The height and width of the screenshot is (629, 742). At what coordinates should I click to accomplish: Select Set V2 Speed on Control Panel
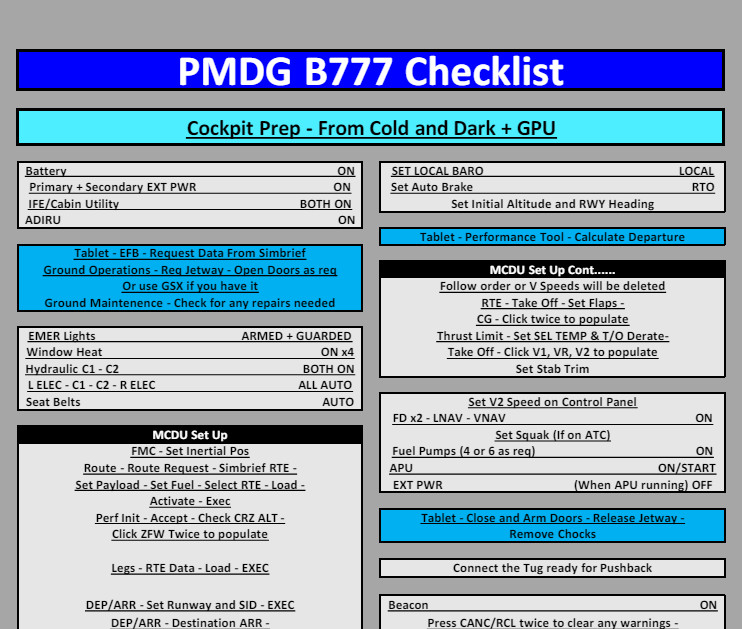click(x=552, y=402)
